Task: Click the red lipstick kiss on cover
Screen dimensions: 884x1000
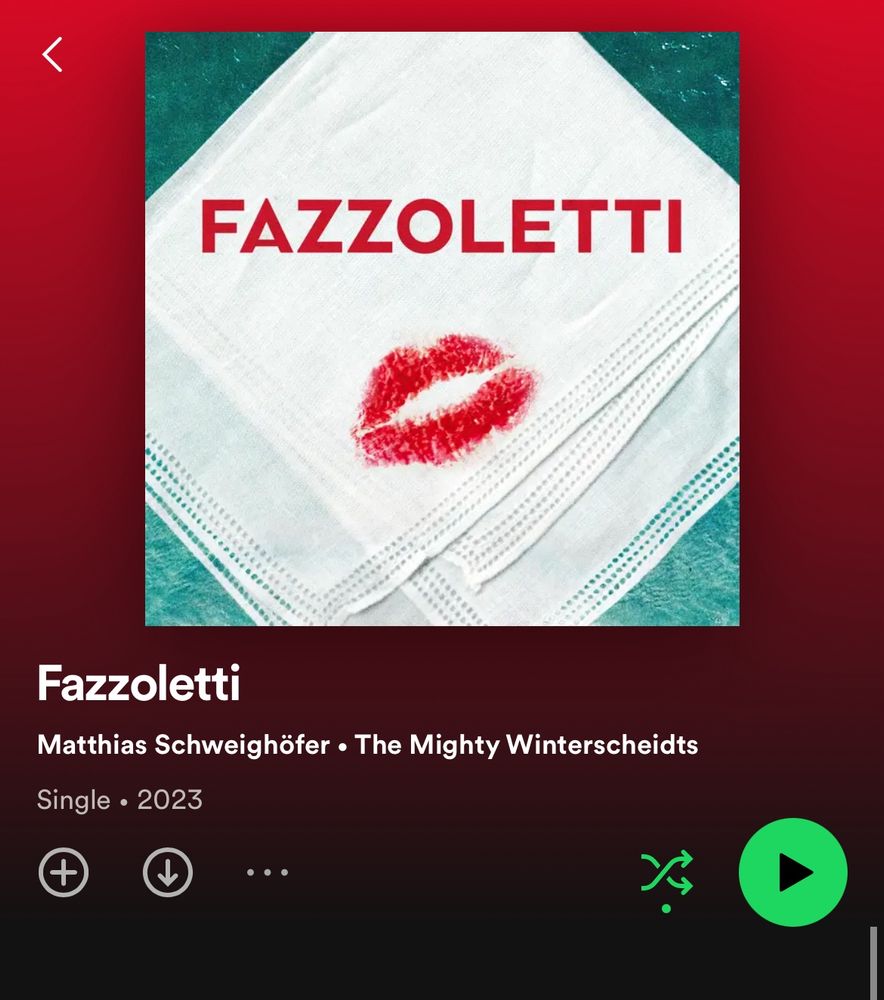Action: coord(445,398)
